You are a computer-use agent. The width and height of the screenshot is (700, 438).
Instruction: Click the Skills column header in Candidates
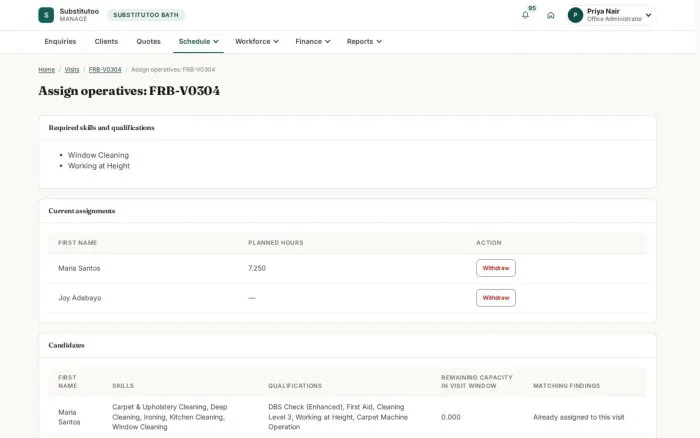(x=123, y=386)
